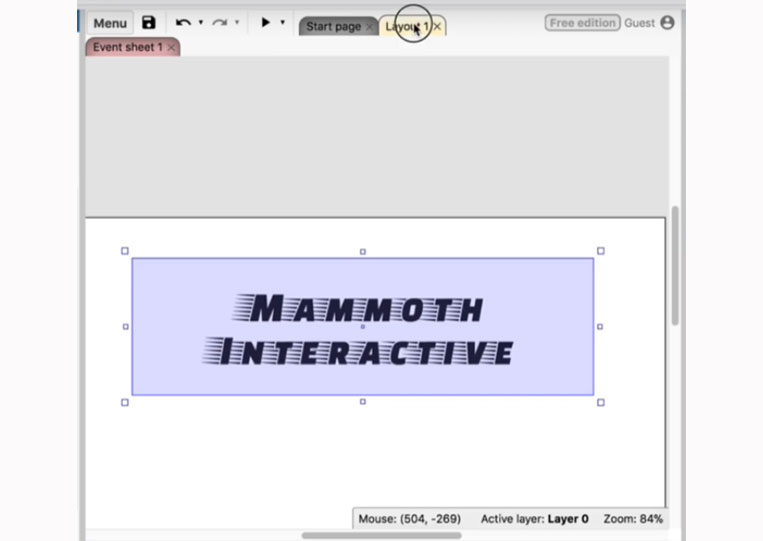Click the sprite's center origin point

coord(363,327)
